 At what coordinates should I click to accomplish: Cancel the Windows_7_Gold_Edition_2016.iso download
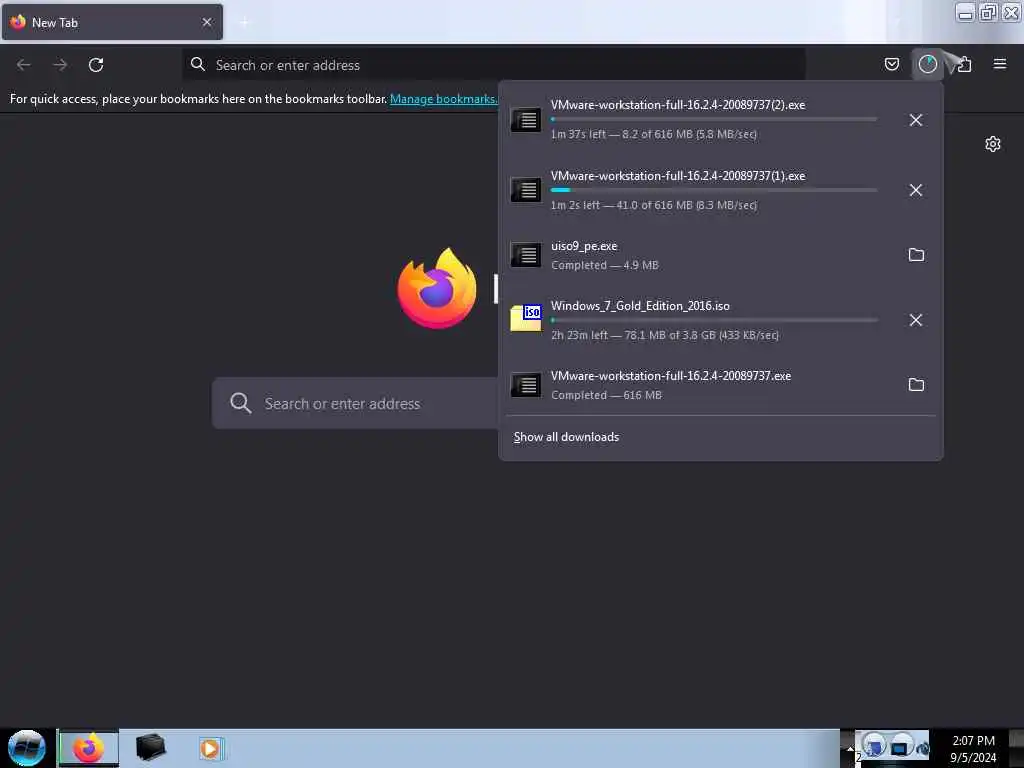pos(916,320)
